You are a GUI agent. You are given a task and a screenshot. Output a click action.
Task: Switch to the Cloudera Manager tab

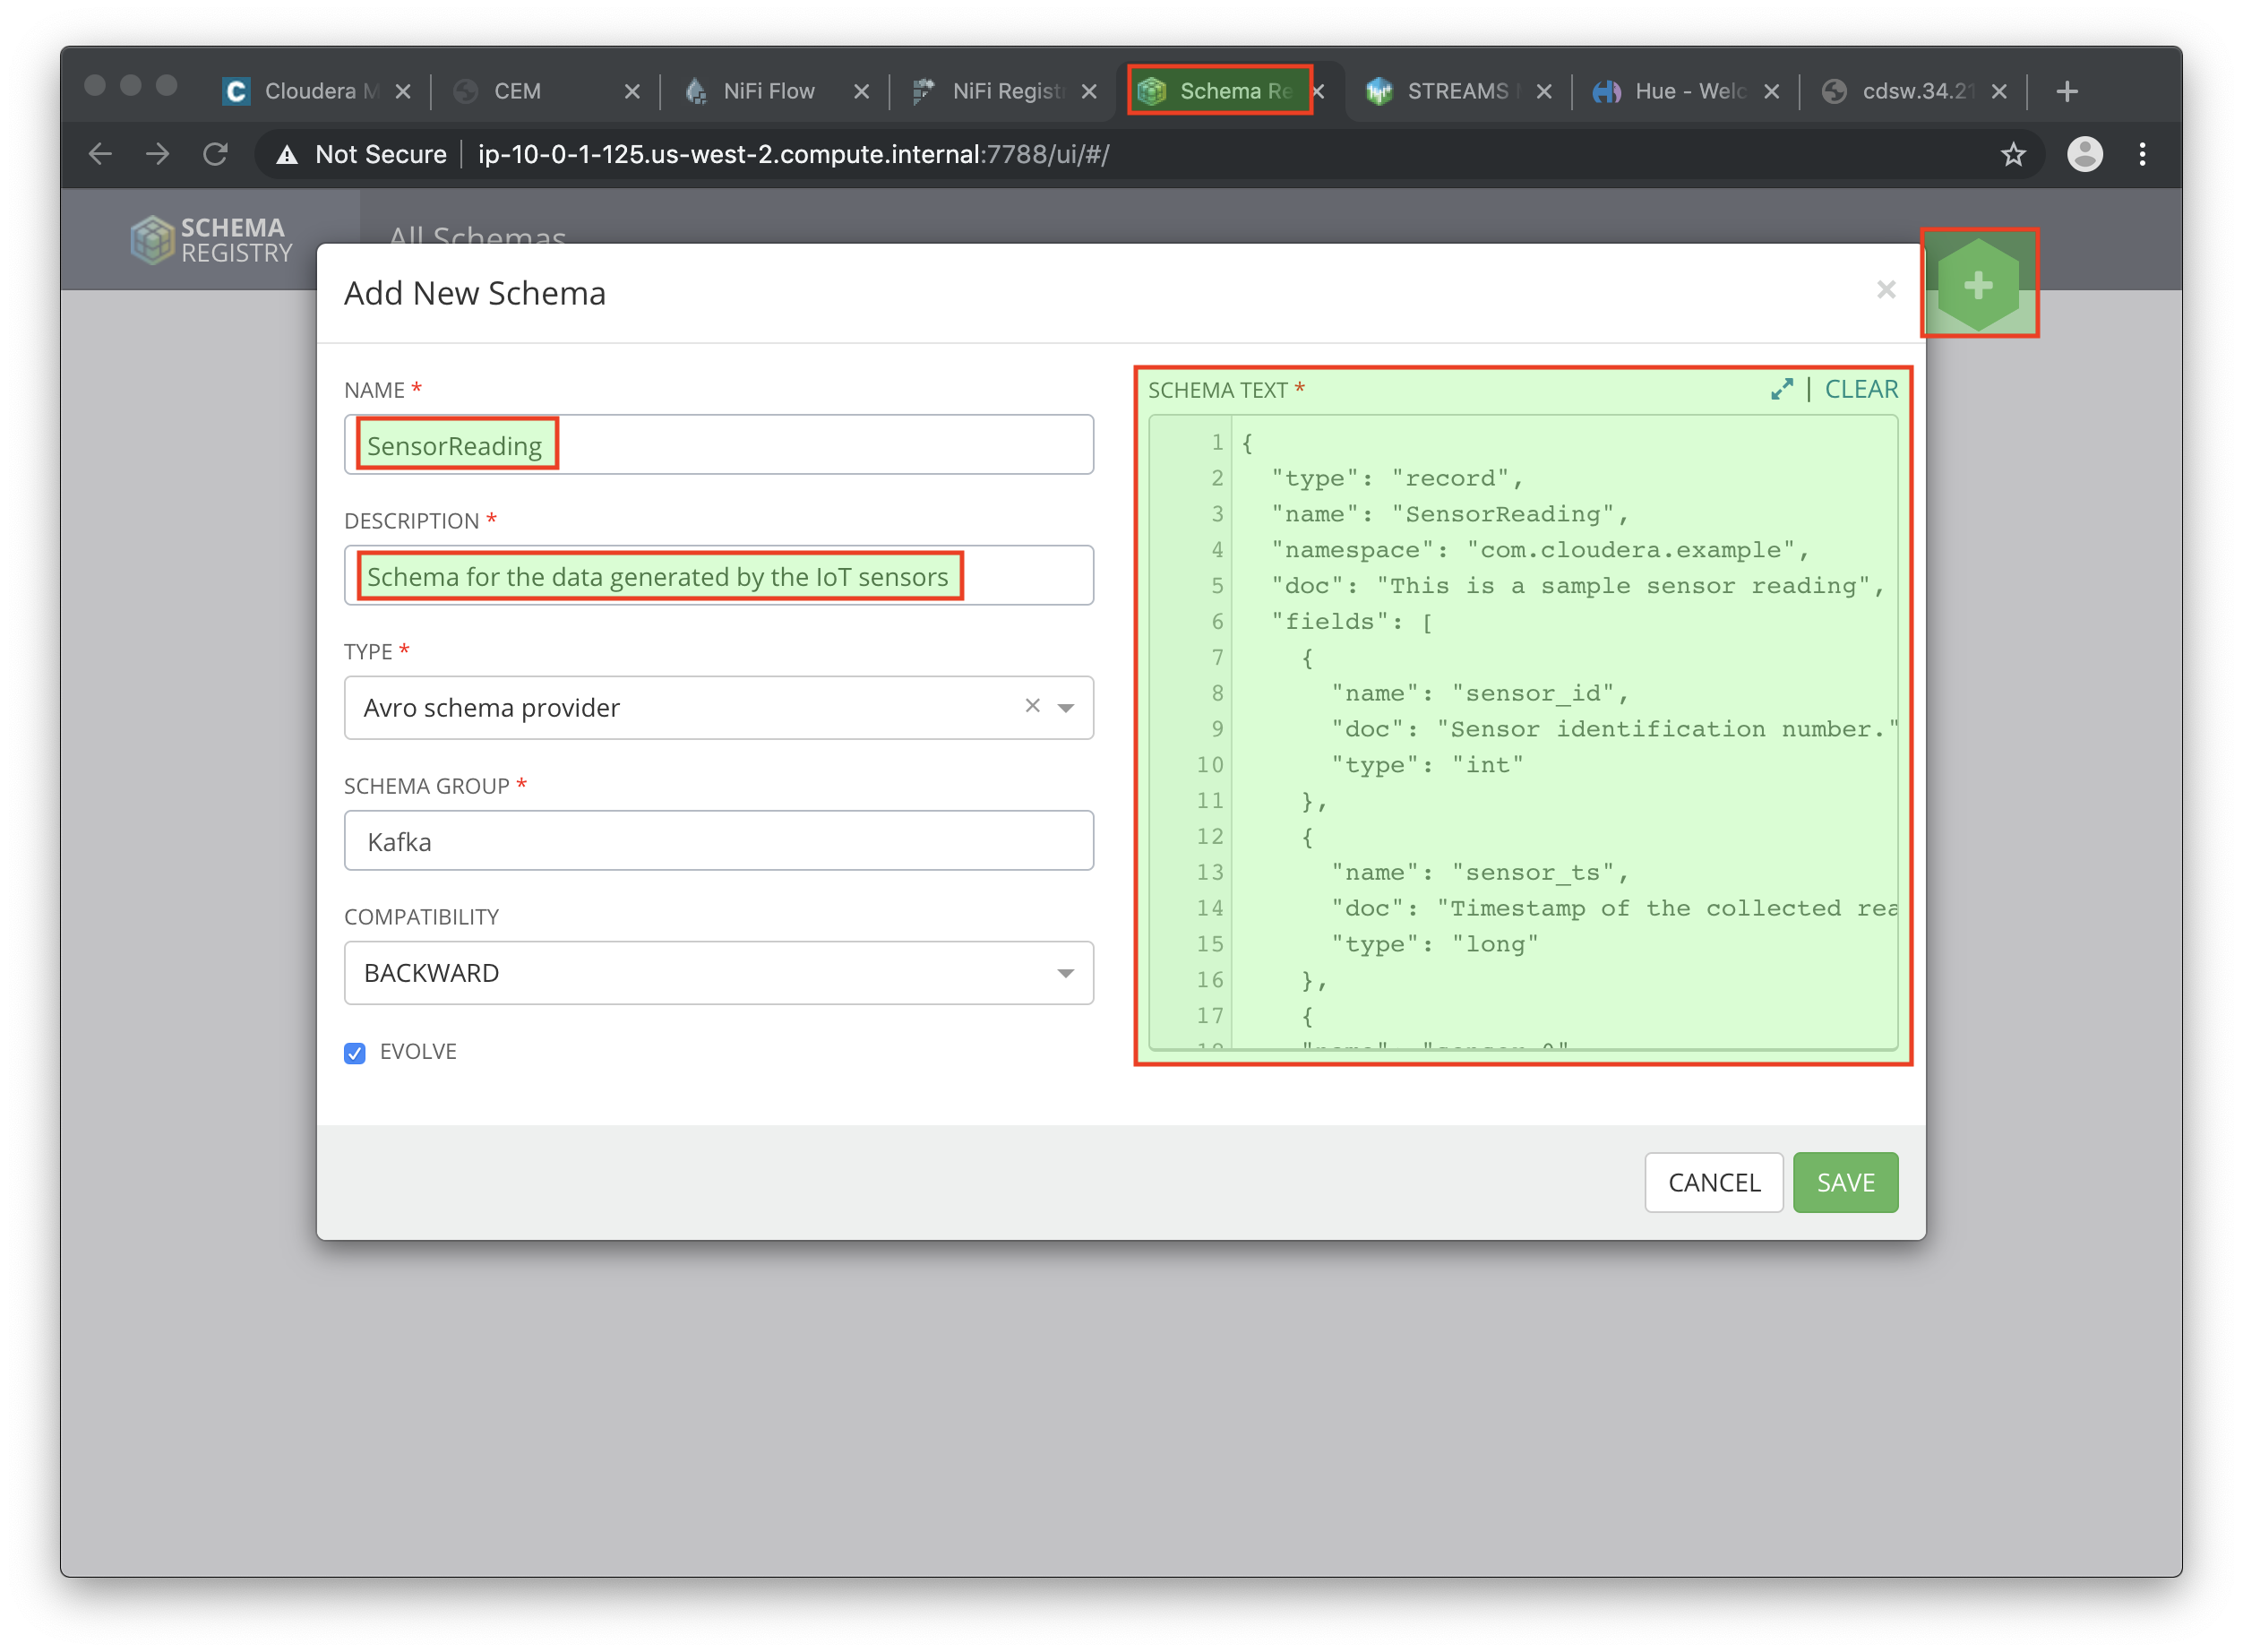[x=308, y=91]
